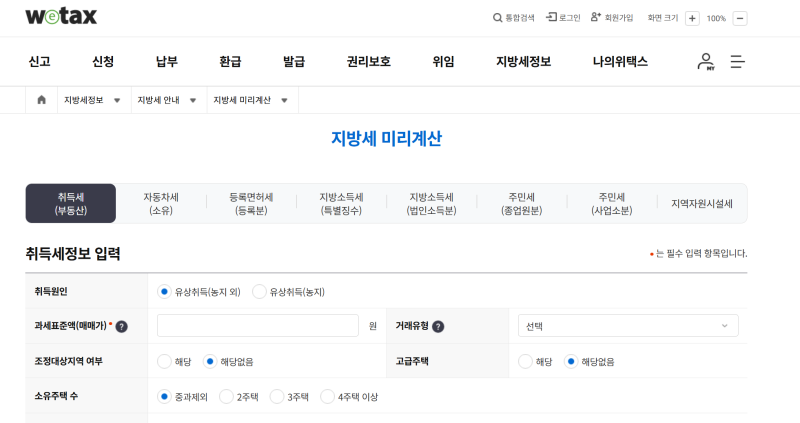Screen dimensions: 800x423
Task: Switch to 취득세 (부동산) tab
Action: click(x=71, y=204)
